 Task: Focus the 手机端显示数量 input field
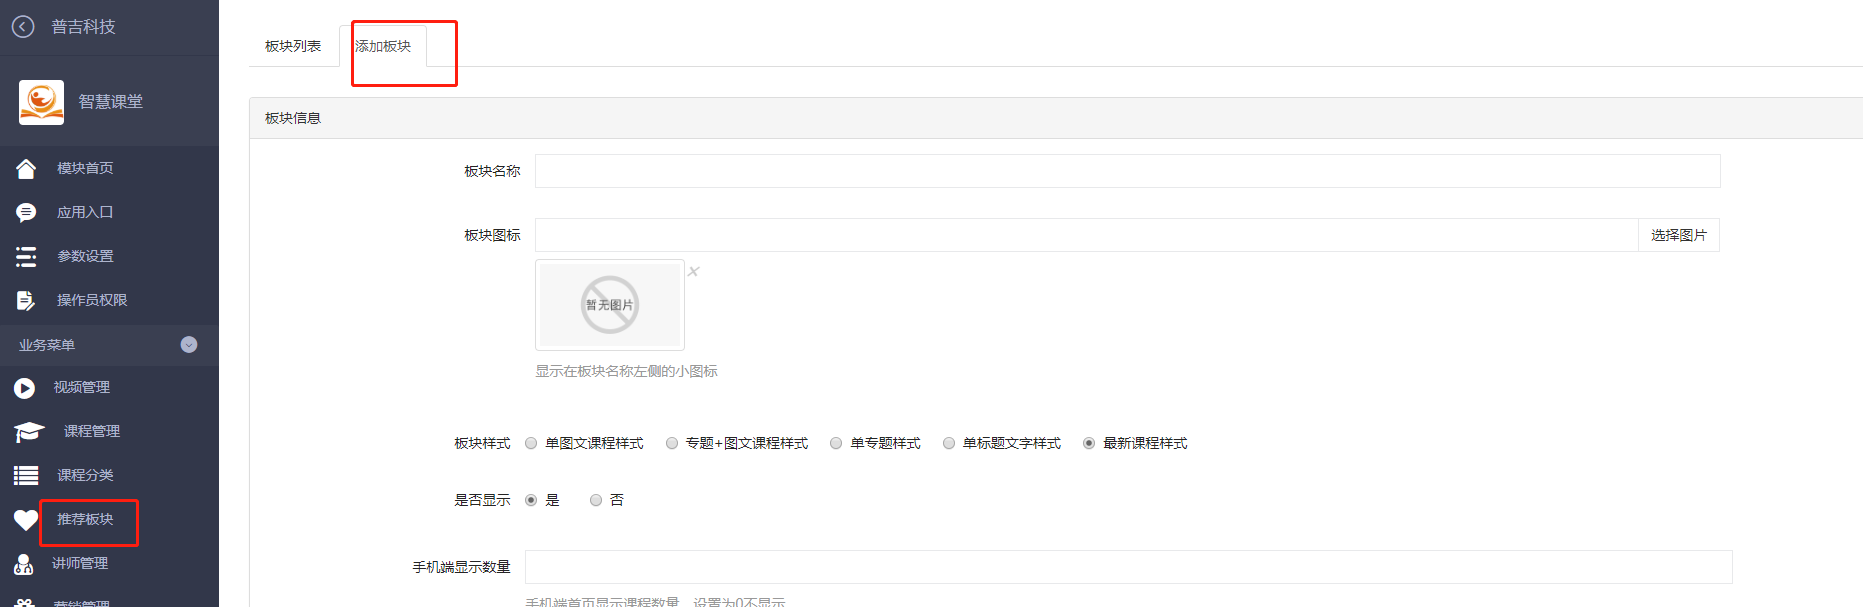coord(1129,567)
